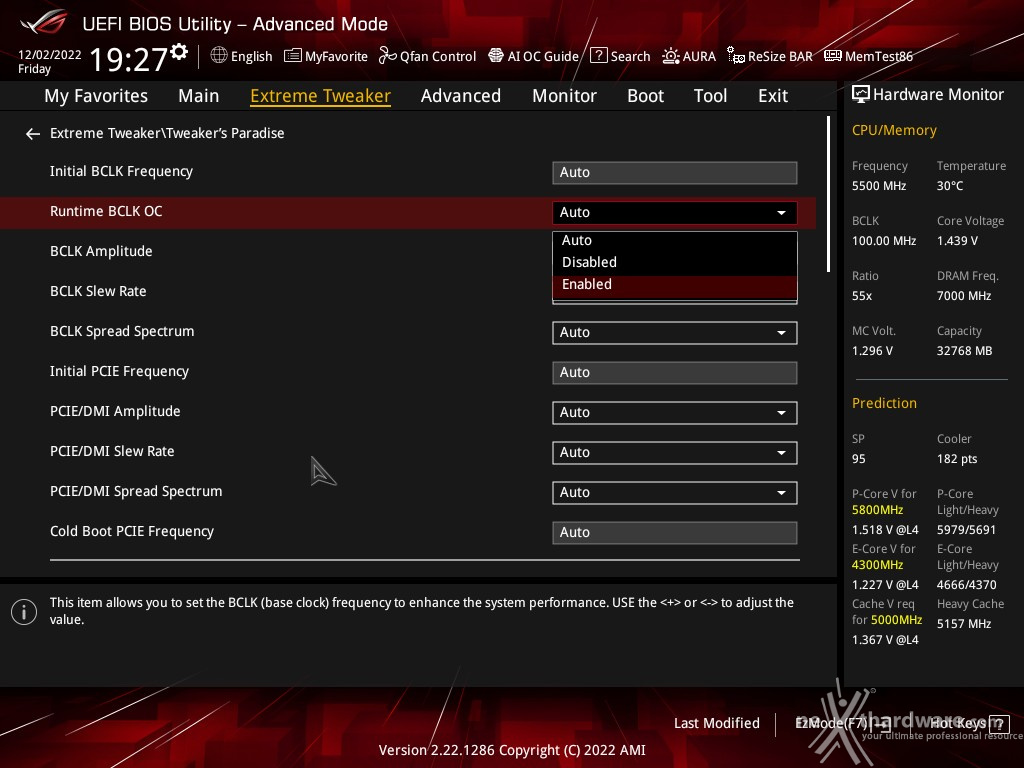Choose Disabled in the Runtime BCLK OC list
The height and width of the screenshot is (768, 1024).
pos(675,262)
